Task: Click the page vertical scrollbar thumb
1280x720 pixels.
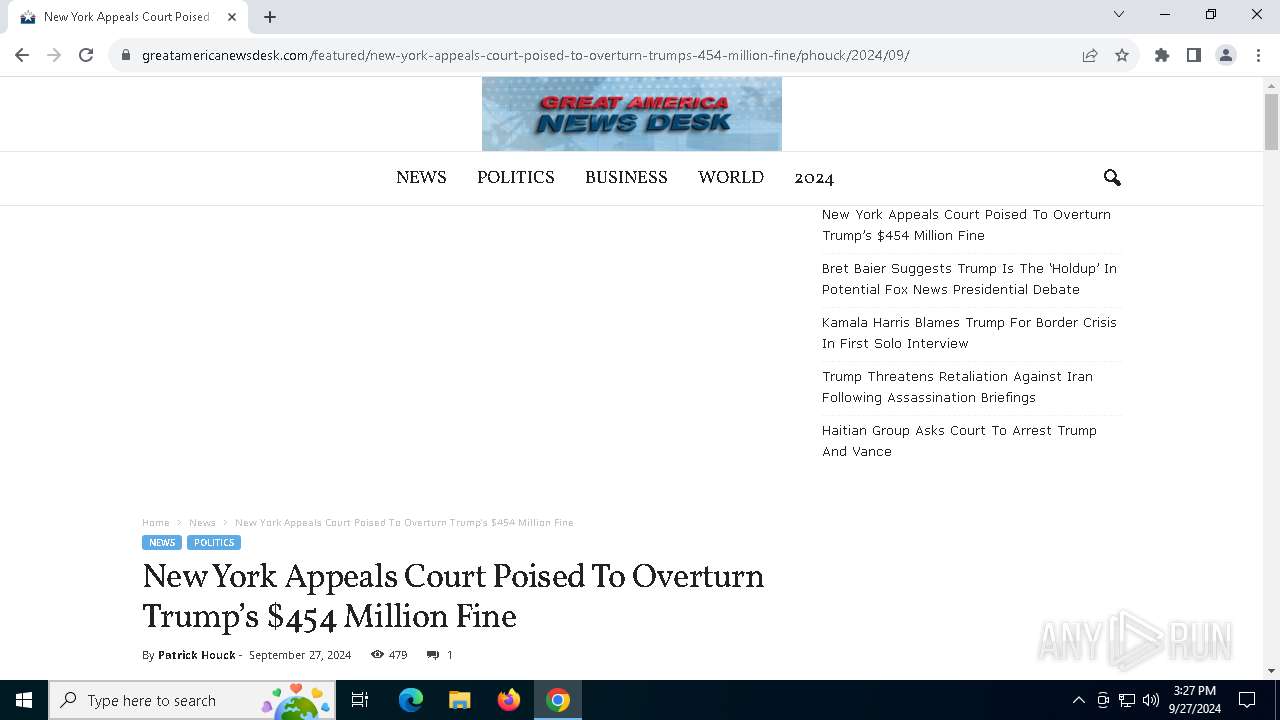Action: (x=1272, y=122)
